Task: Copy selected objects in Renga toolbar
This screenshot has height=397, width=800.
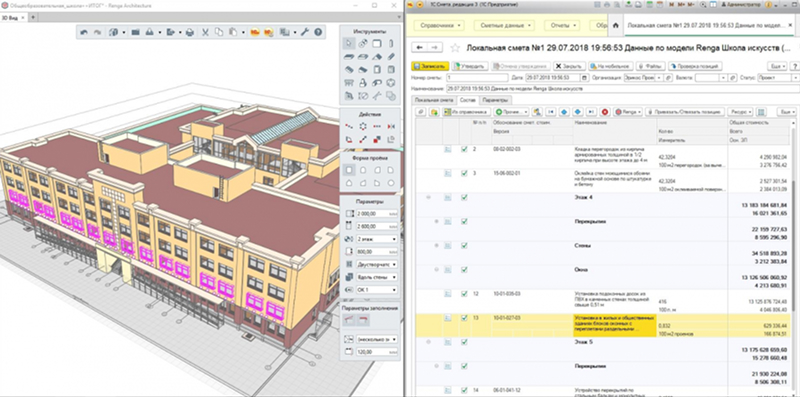Action: pyautogui.click(x=218, y=32)
